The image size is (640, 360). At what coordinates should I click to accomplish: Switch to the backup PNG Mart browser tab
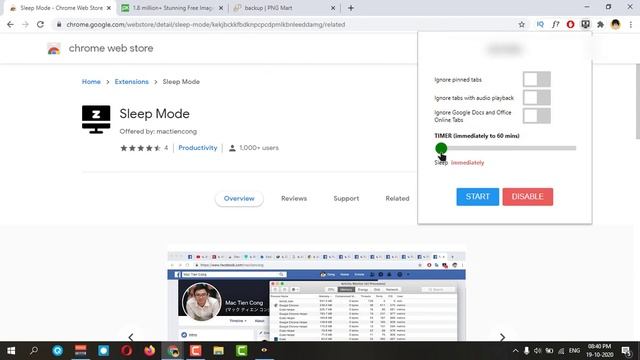(284, 8)
